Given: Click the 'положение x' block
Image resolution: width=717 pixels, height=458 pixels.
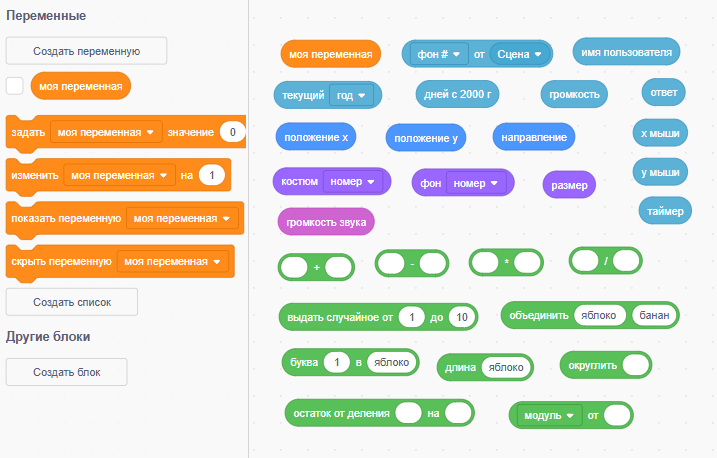Looking at the screenshot, I should (x=316, y=136).
